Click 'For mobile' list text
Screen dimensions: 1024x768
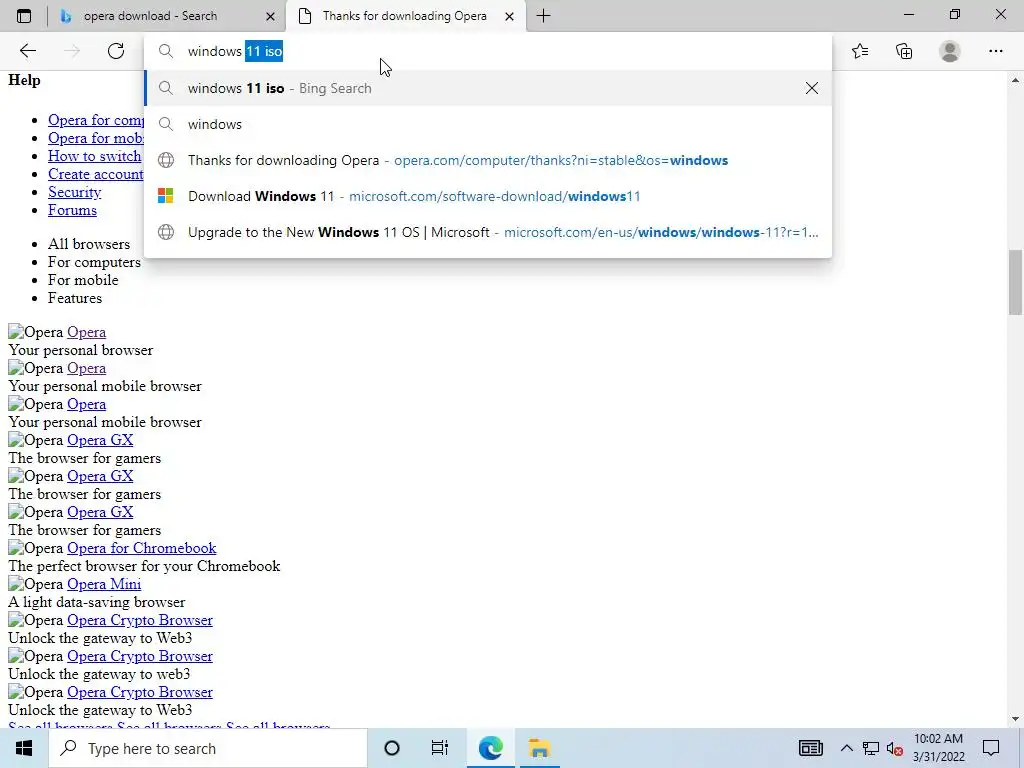pyautogui.click(x=83, y=280)
